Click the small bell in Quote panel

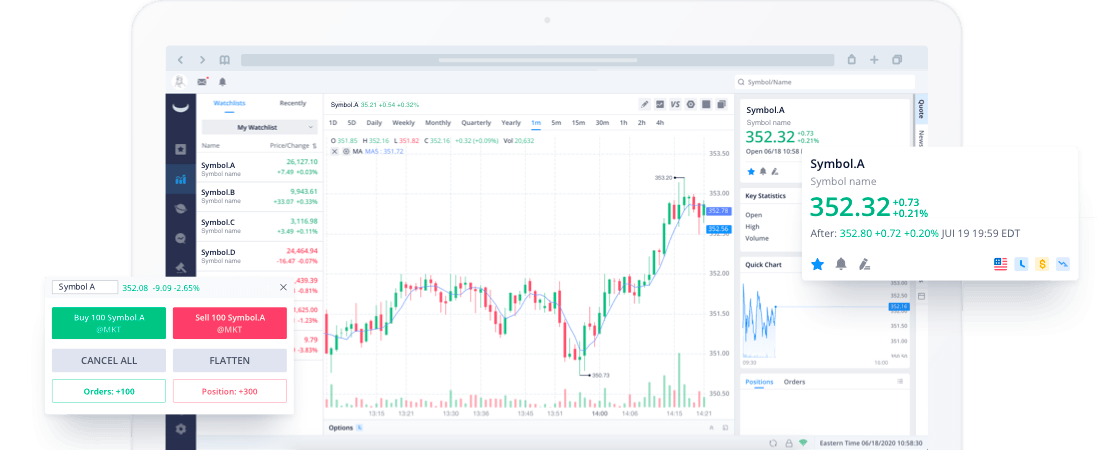[x=763, y=171]
